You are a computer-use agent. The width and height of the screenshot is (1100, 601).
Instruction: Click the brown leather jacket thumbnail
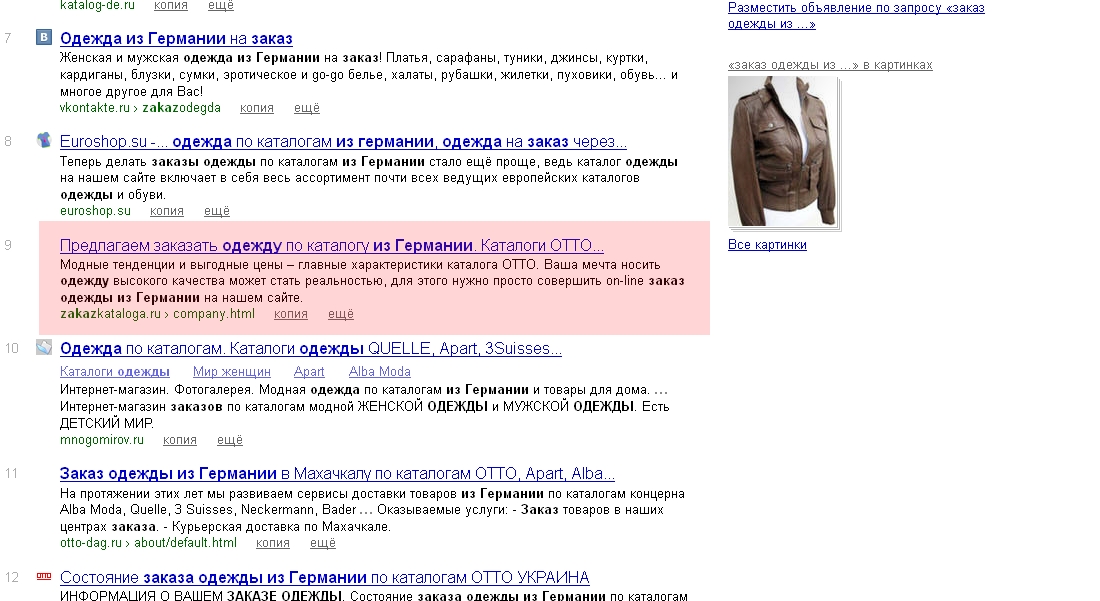click(784, 151)
